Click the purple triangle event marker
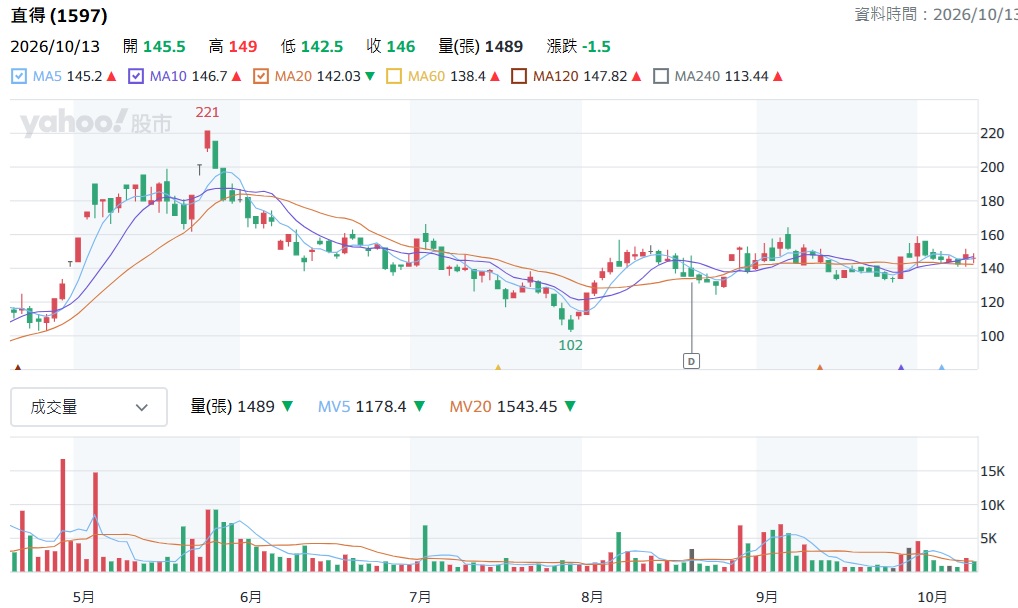This screenshot has height=608, width=1018. [900, 367]
